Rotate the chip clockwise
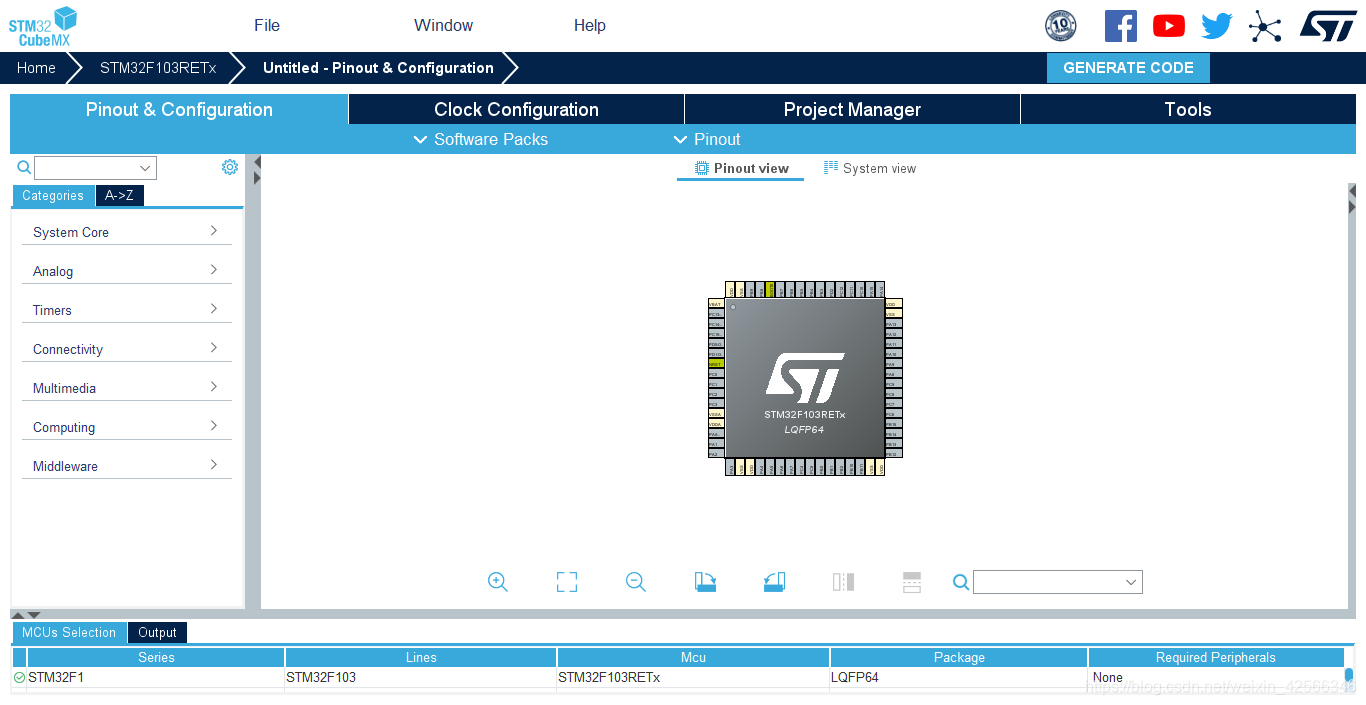Image resolution: width=1366 pixels, height=705 pixels. [705, 582]
